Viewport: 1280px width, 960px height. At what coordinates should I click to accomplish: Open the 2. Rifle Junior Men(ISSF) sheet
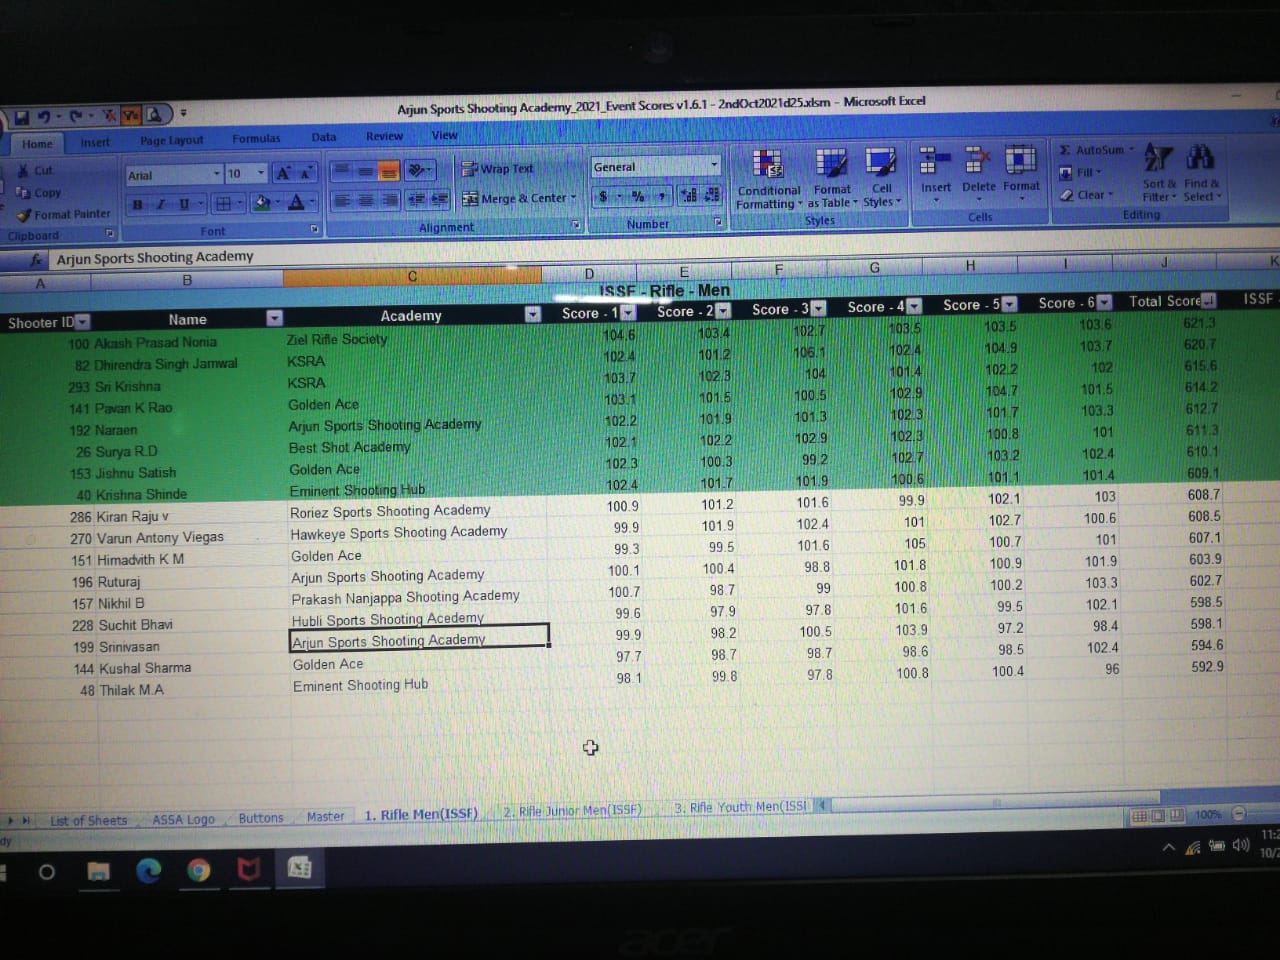pos(571,810)
